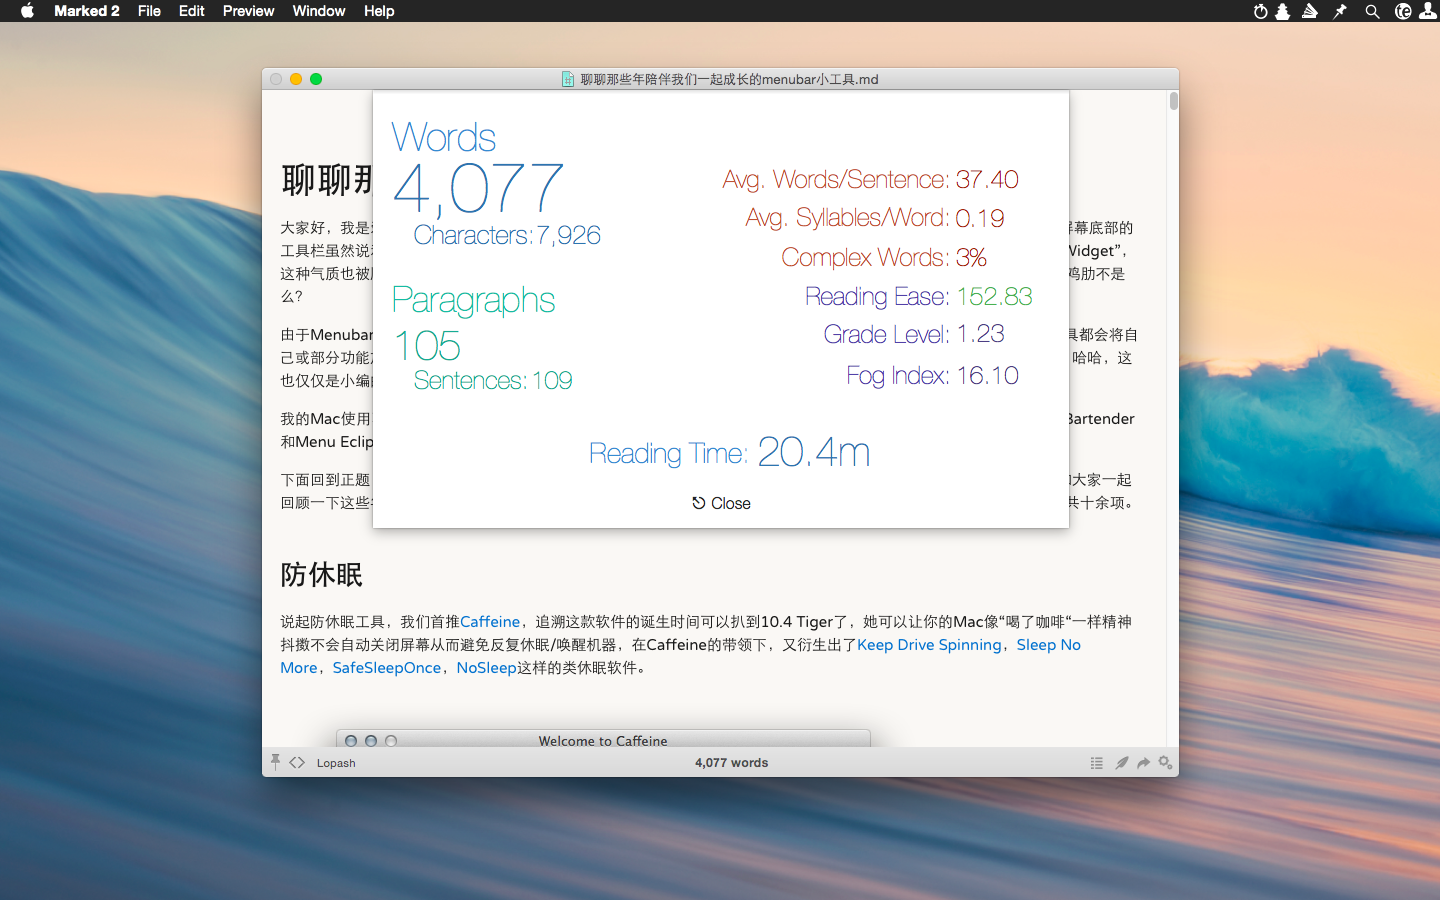Click Grade Level: 1.23 statistic
Image resolution: width=1440 pixels, height=900 pixels.
click(914, 334)
